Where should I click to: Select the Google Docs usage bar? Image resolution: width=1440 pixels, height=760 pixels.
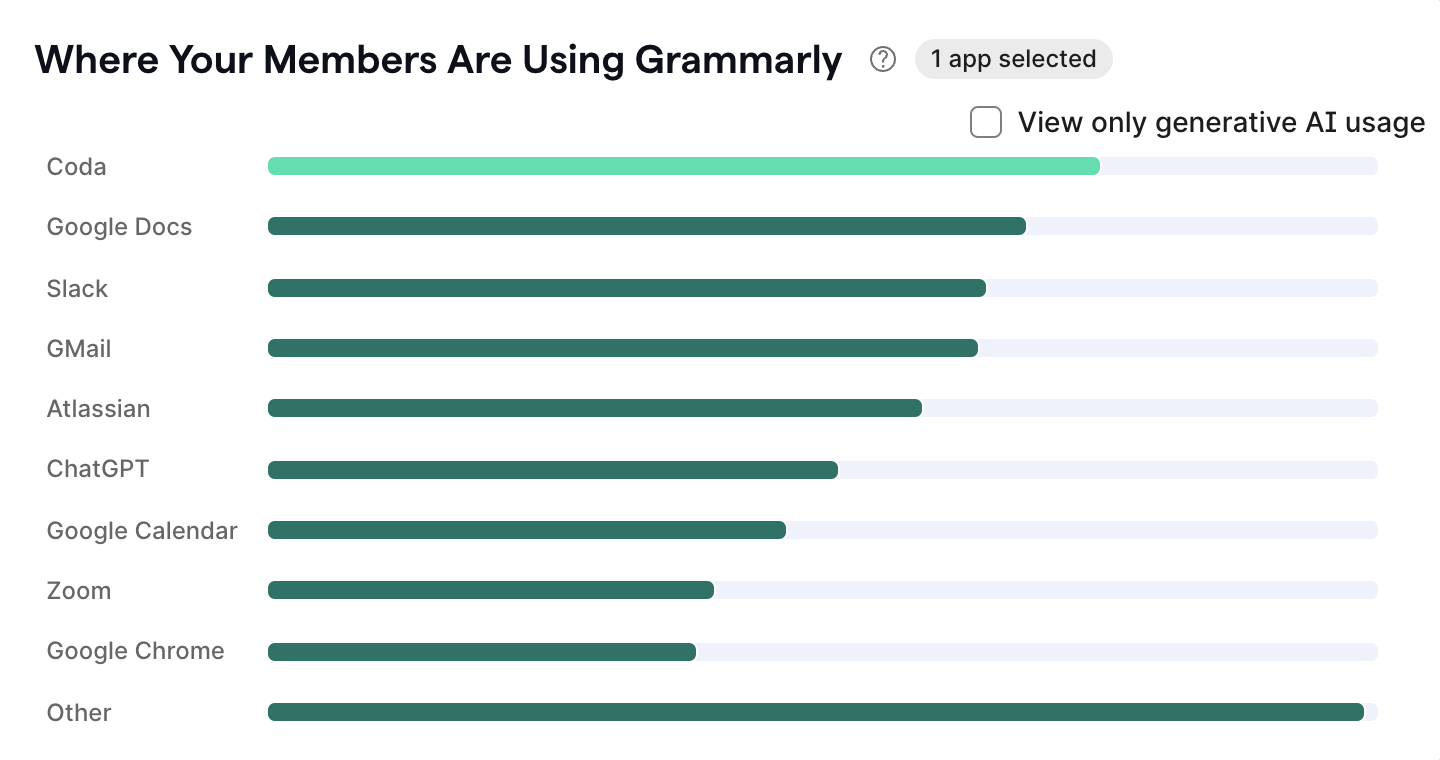coord(645,226)
